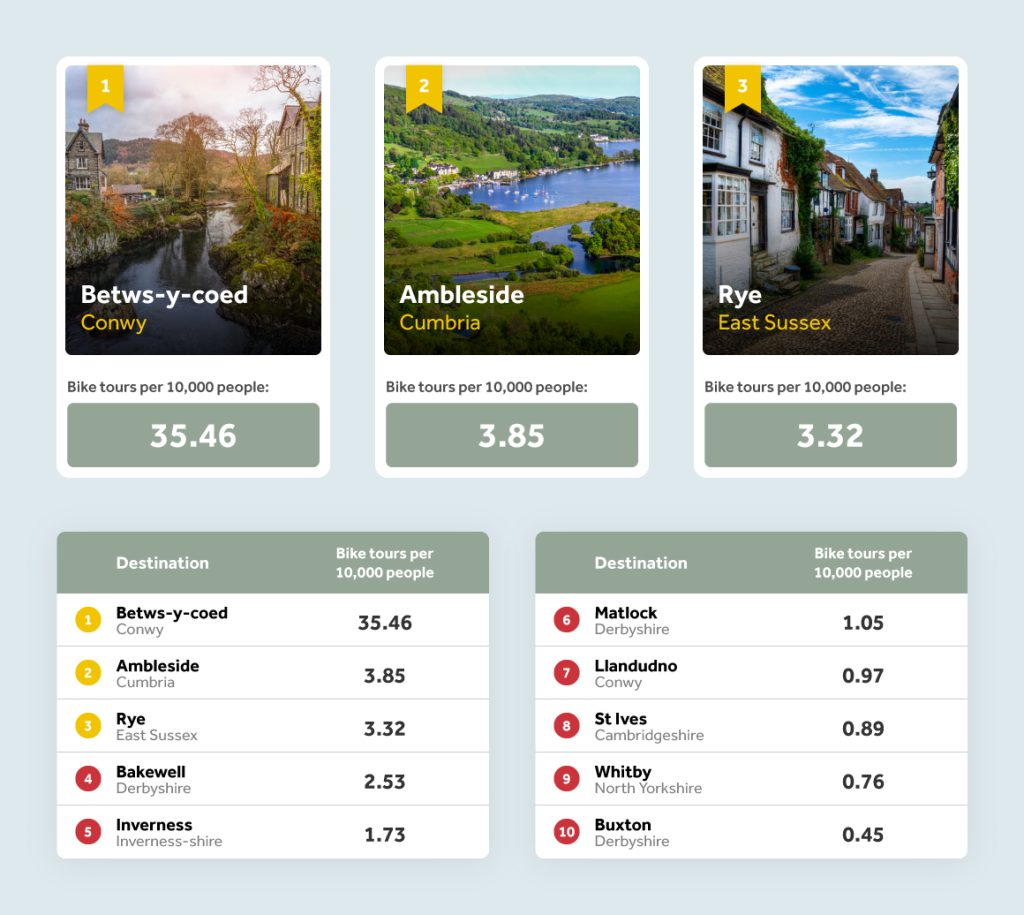The image size is (1024, 915).
Task: Click the 35.46 bike tours value box
Action: [x=193, y=435]
